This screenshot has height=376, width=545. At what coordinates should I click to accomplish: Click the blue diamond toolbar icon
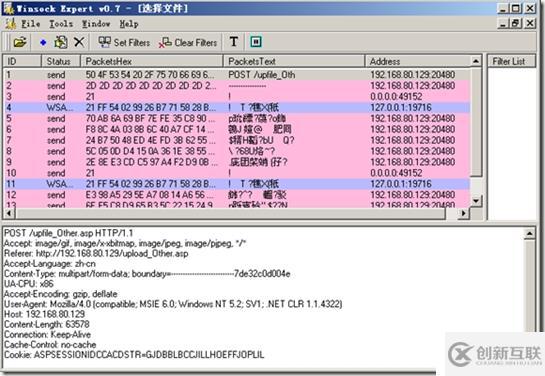43,42
